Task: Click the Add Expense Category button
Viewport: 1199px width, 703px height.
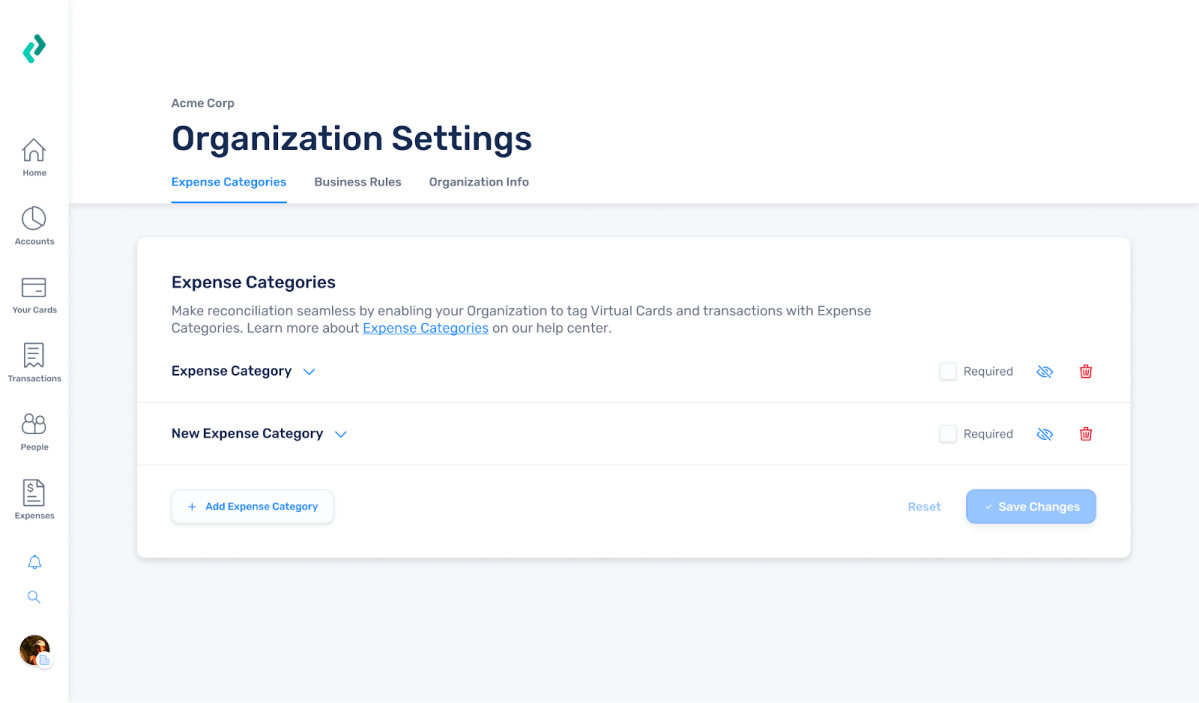Action: point(252,507)
